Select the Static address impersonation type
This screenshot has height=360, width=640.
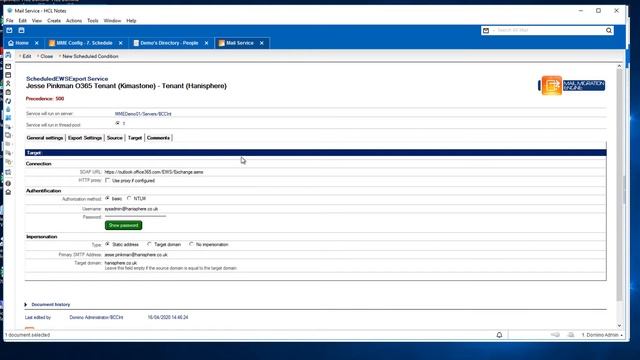tap(107, 244)
